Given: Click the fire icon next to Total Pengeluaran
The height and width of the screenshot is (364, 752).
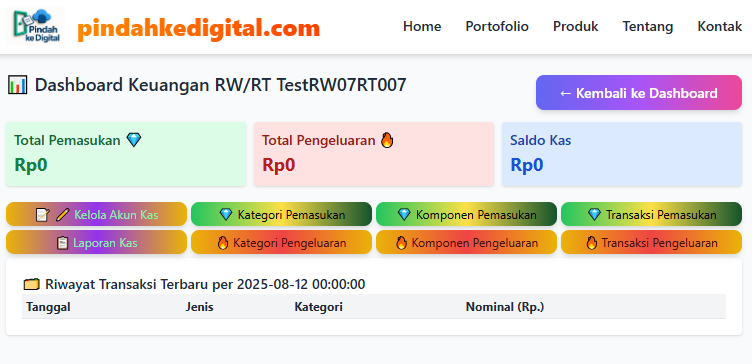Looking at the screenshot, I should 387,140.
